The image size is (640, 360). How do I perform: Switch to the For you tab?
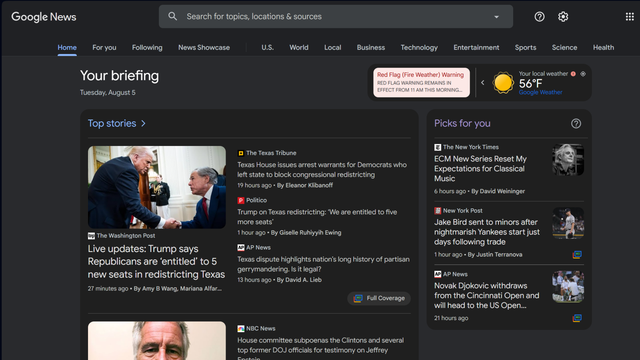point(104,47)
